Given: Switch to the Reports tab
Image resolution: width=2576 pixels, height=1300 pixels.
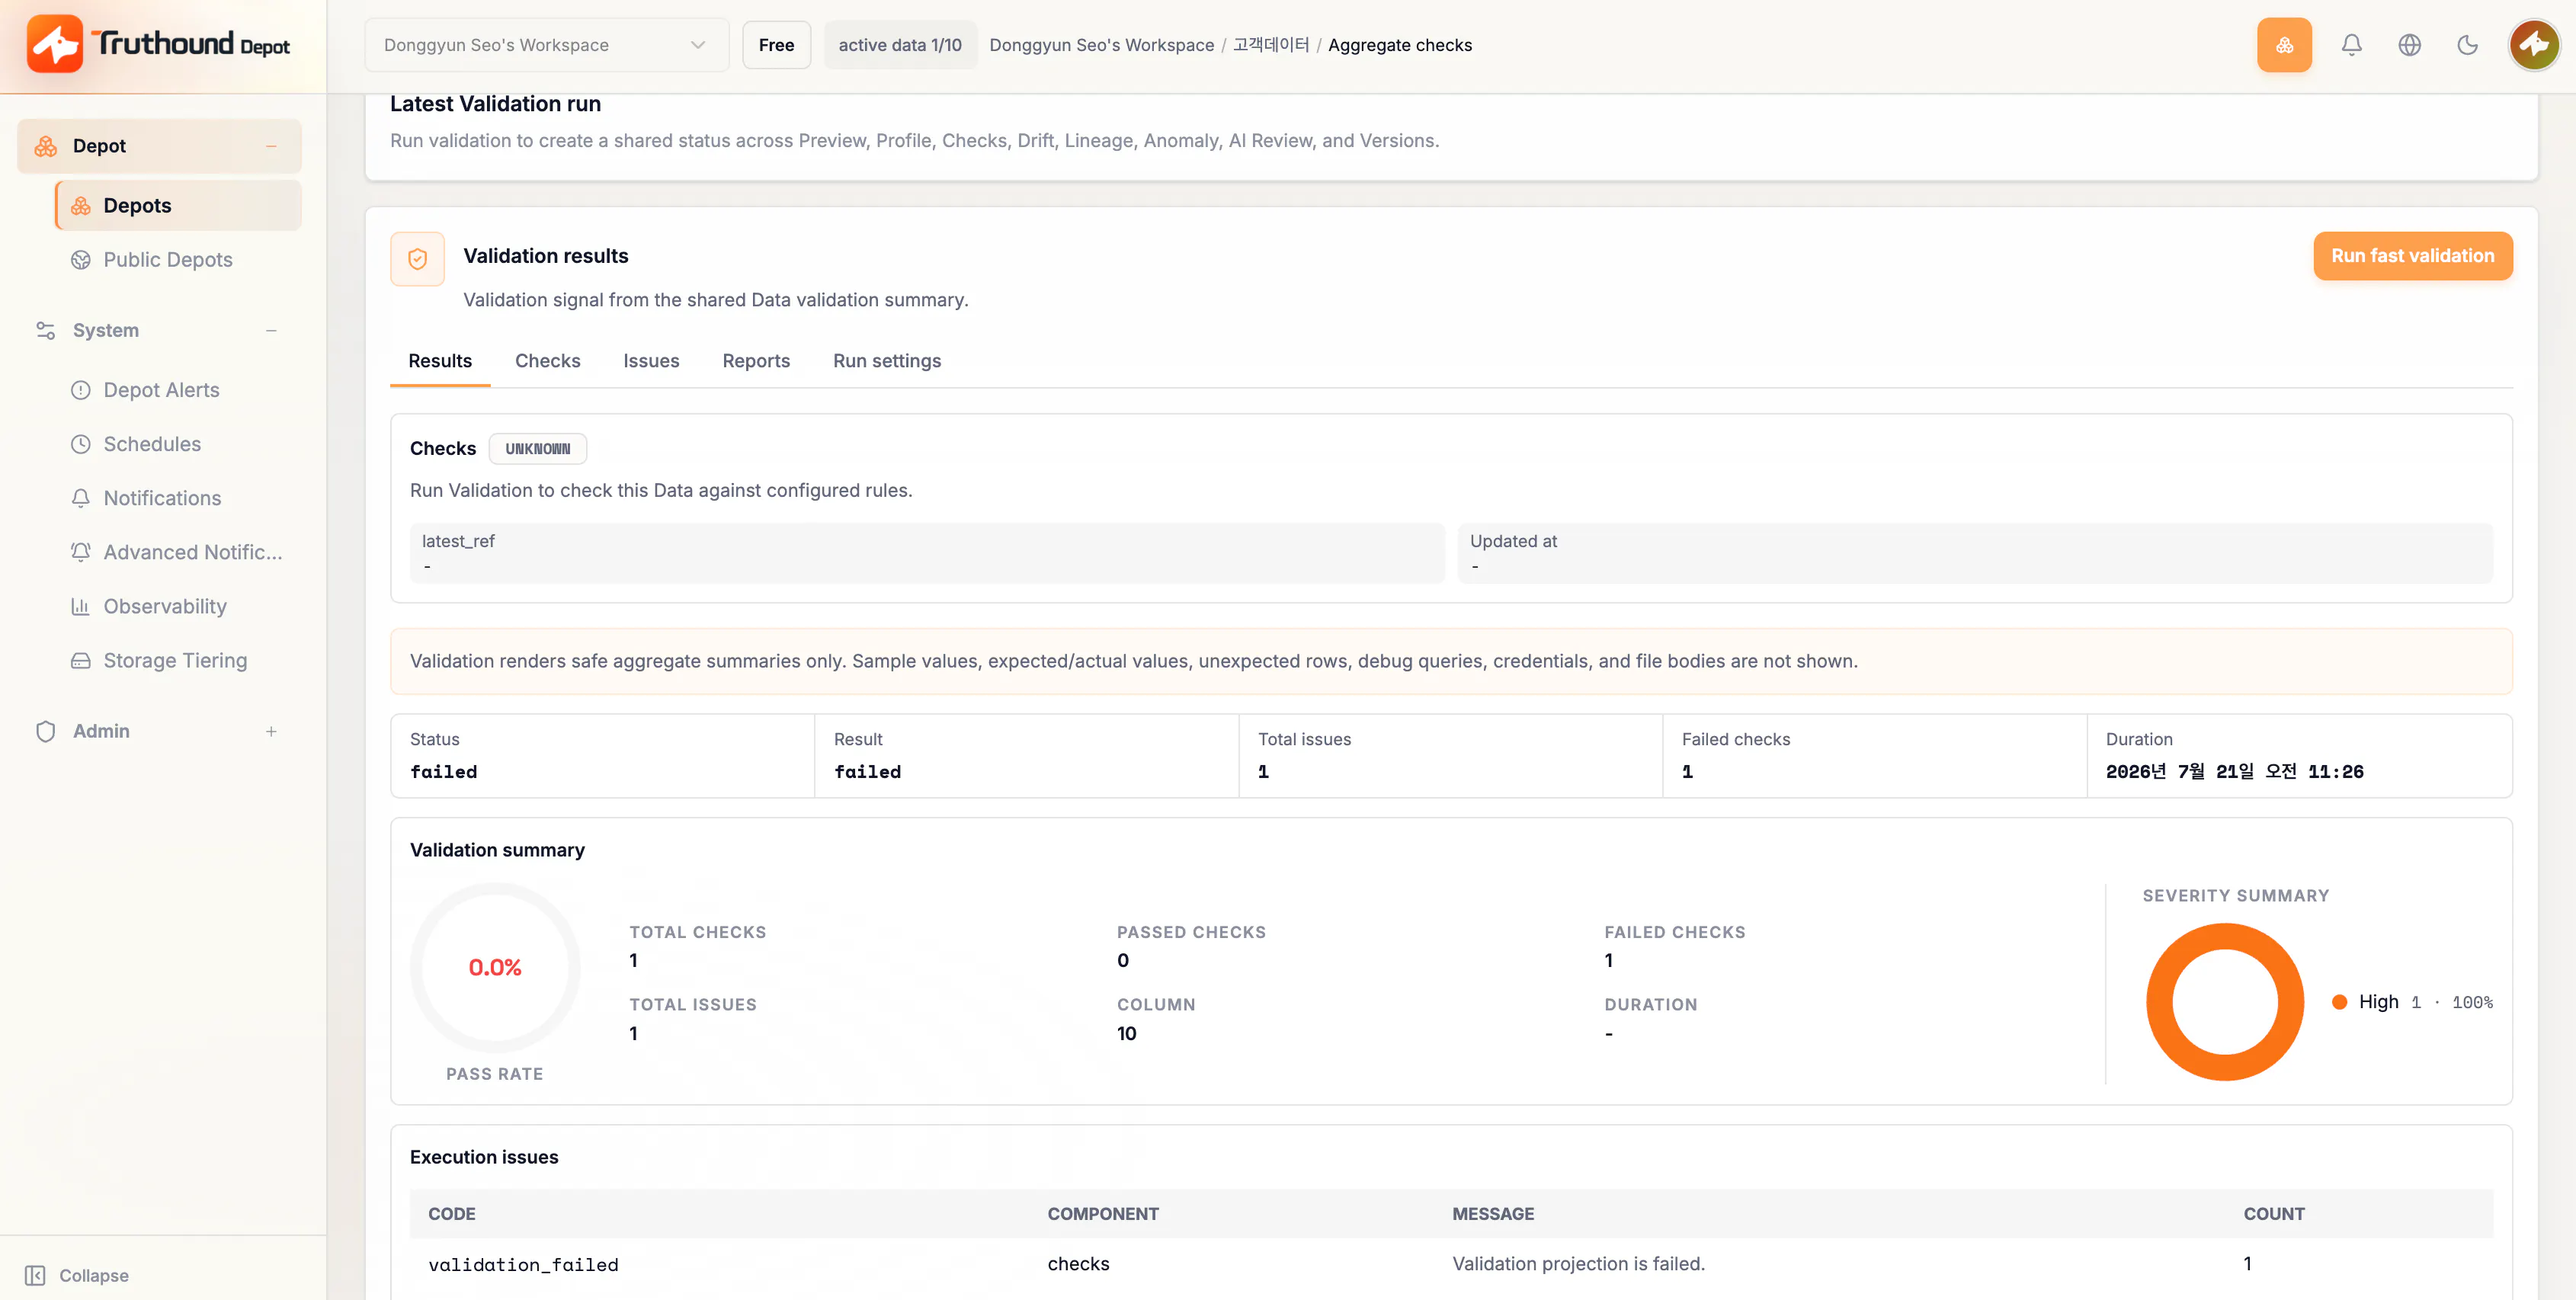Looking at the screenshot, I should coord(756,361).
